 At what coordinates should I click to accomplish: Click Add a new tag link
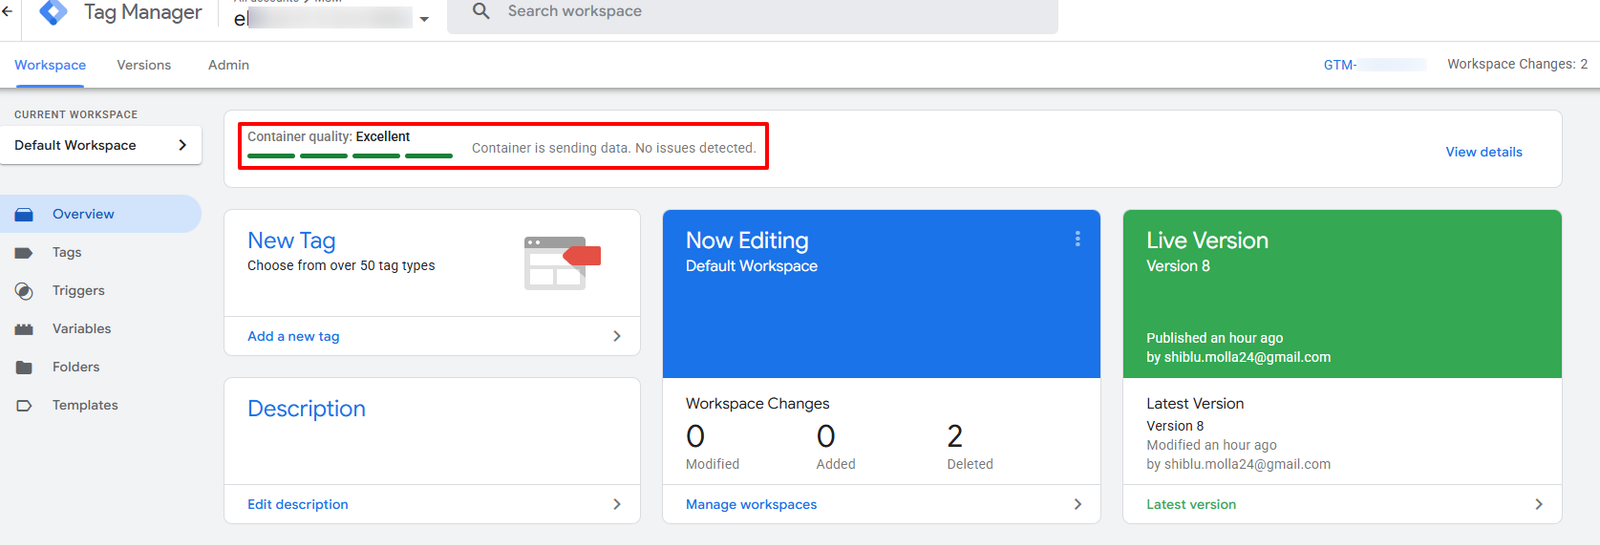click(x=294, y=336)
